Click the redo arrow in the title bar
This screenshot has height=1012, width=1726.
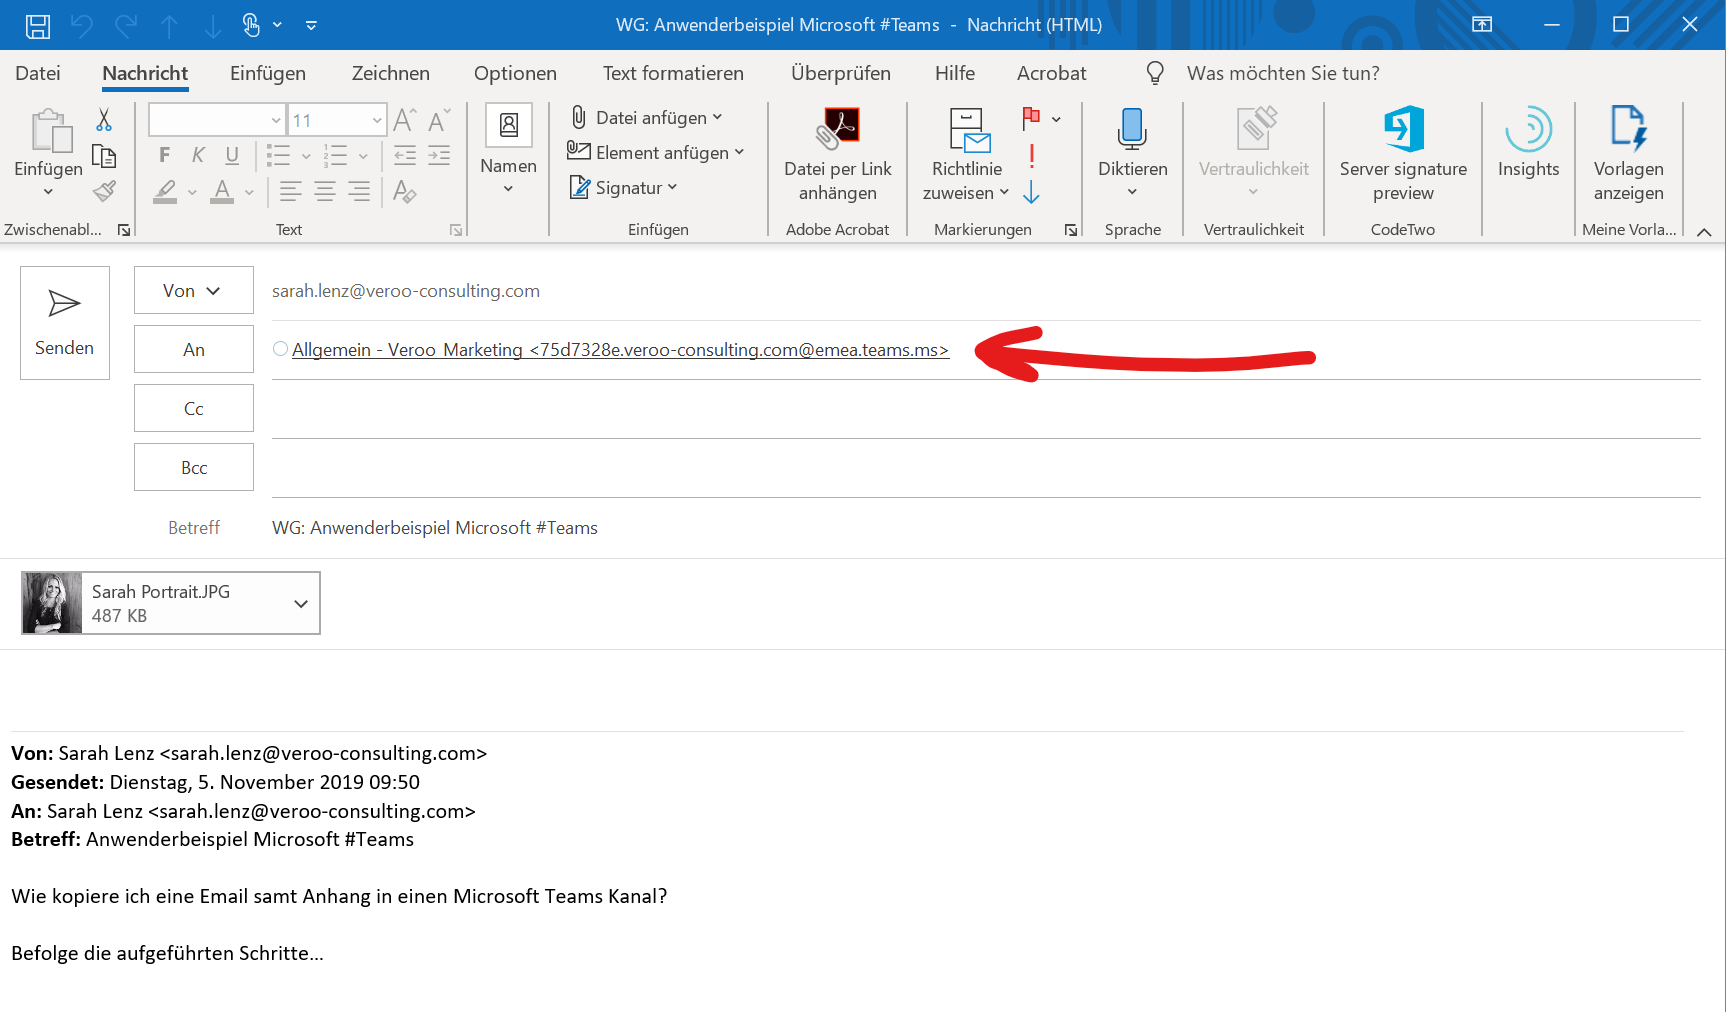[x=126, y=26]
